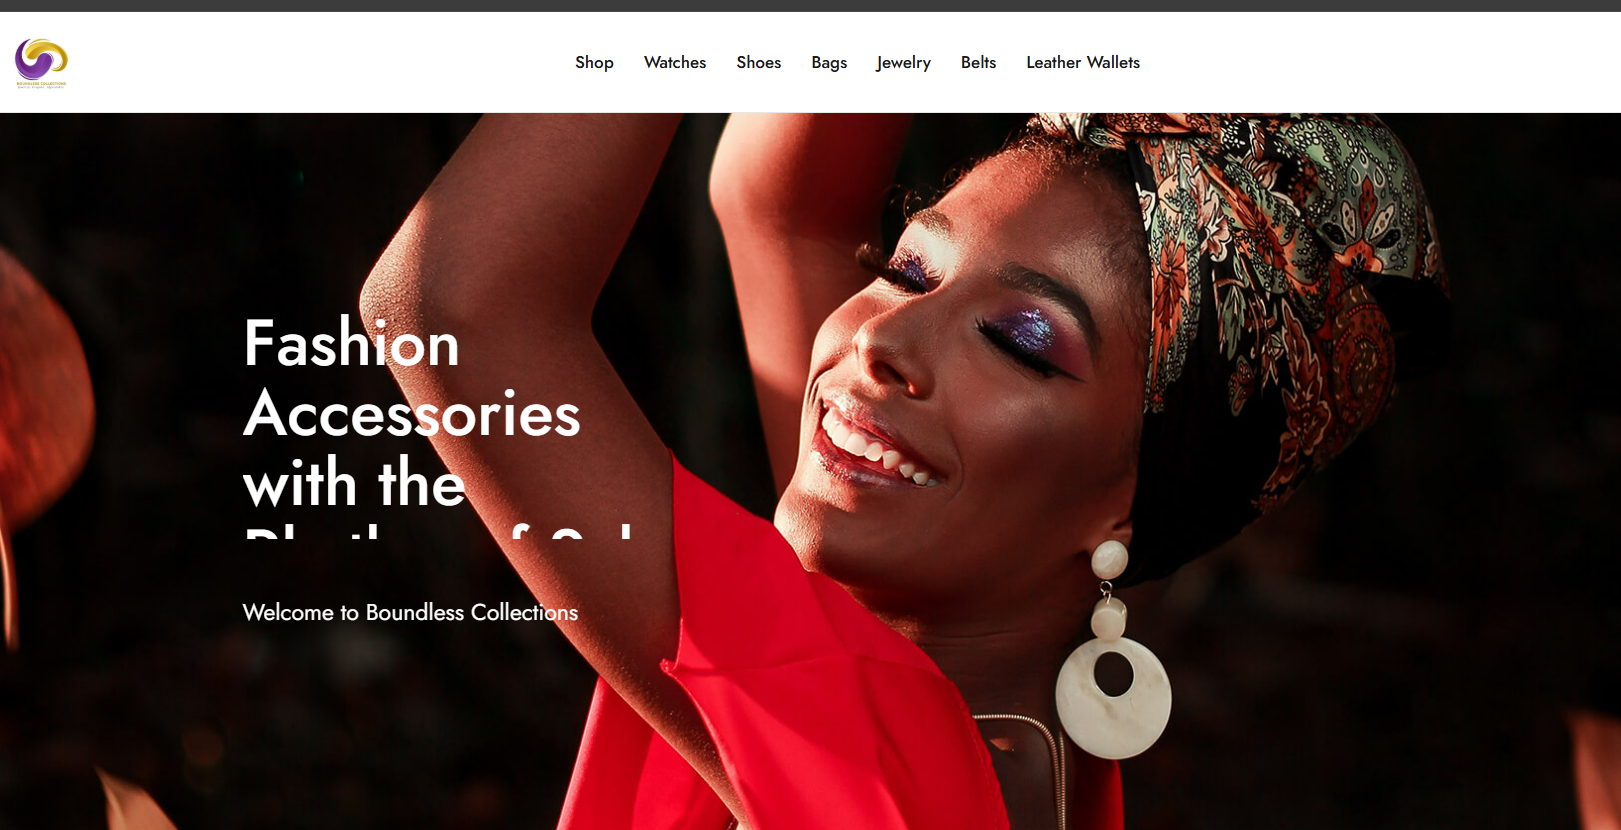Open the Shoes menu item
This screenshot has height=830, width=1621.
759,62
